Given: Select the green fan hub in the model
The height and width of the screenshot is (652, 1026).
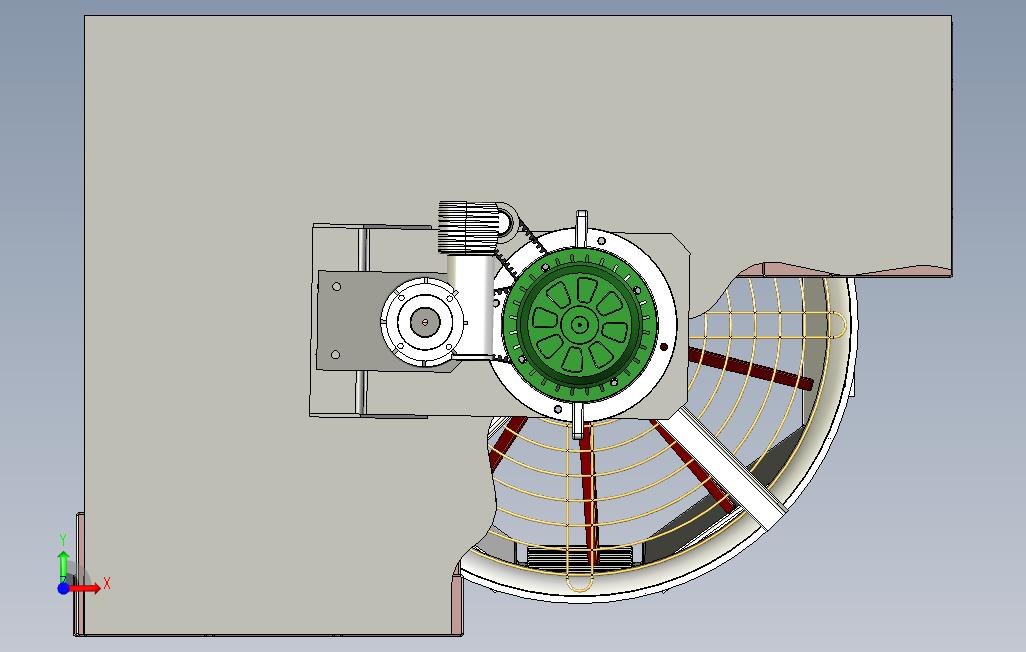Looking at the screenshot, I should click(580, 324).
